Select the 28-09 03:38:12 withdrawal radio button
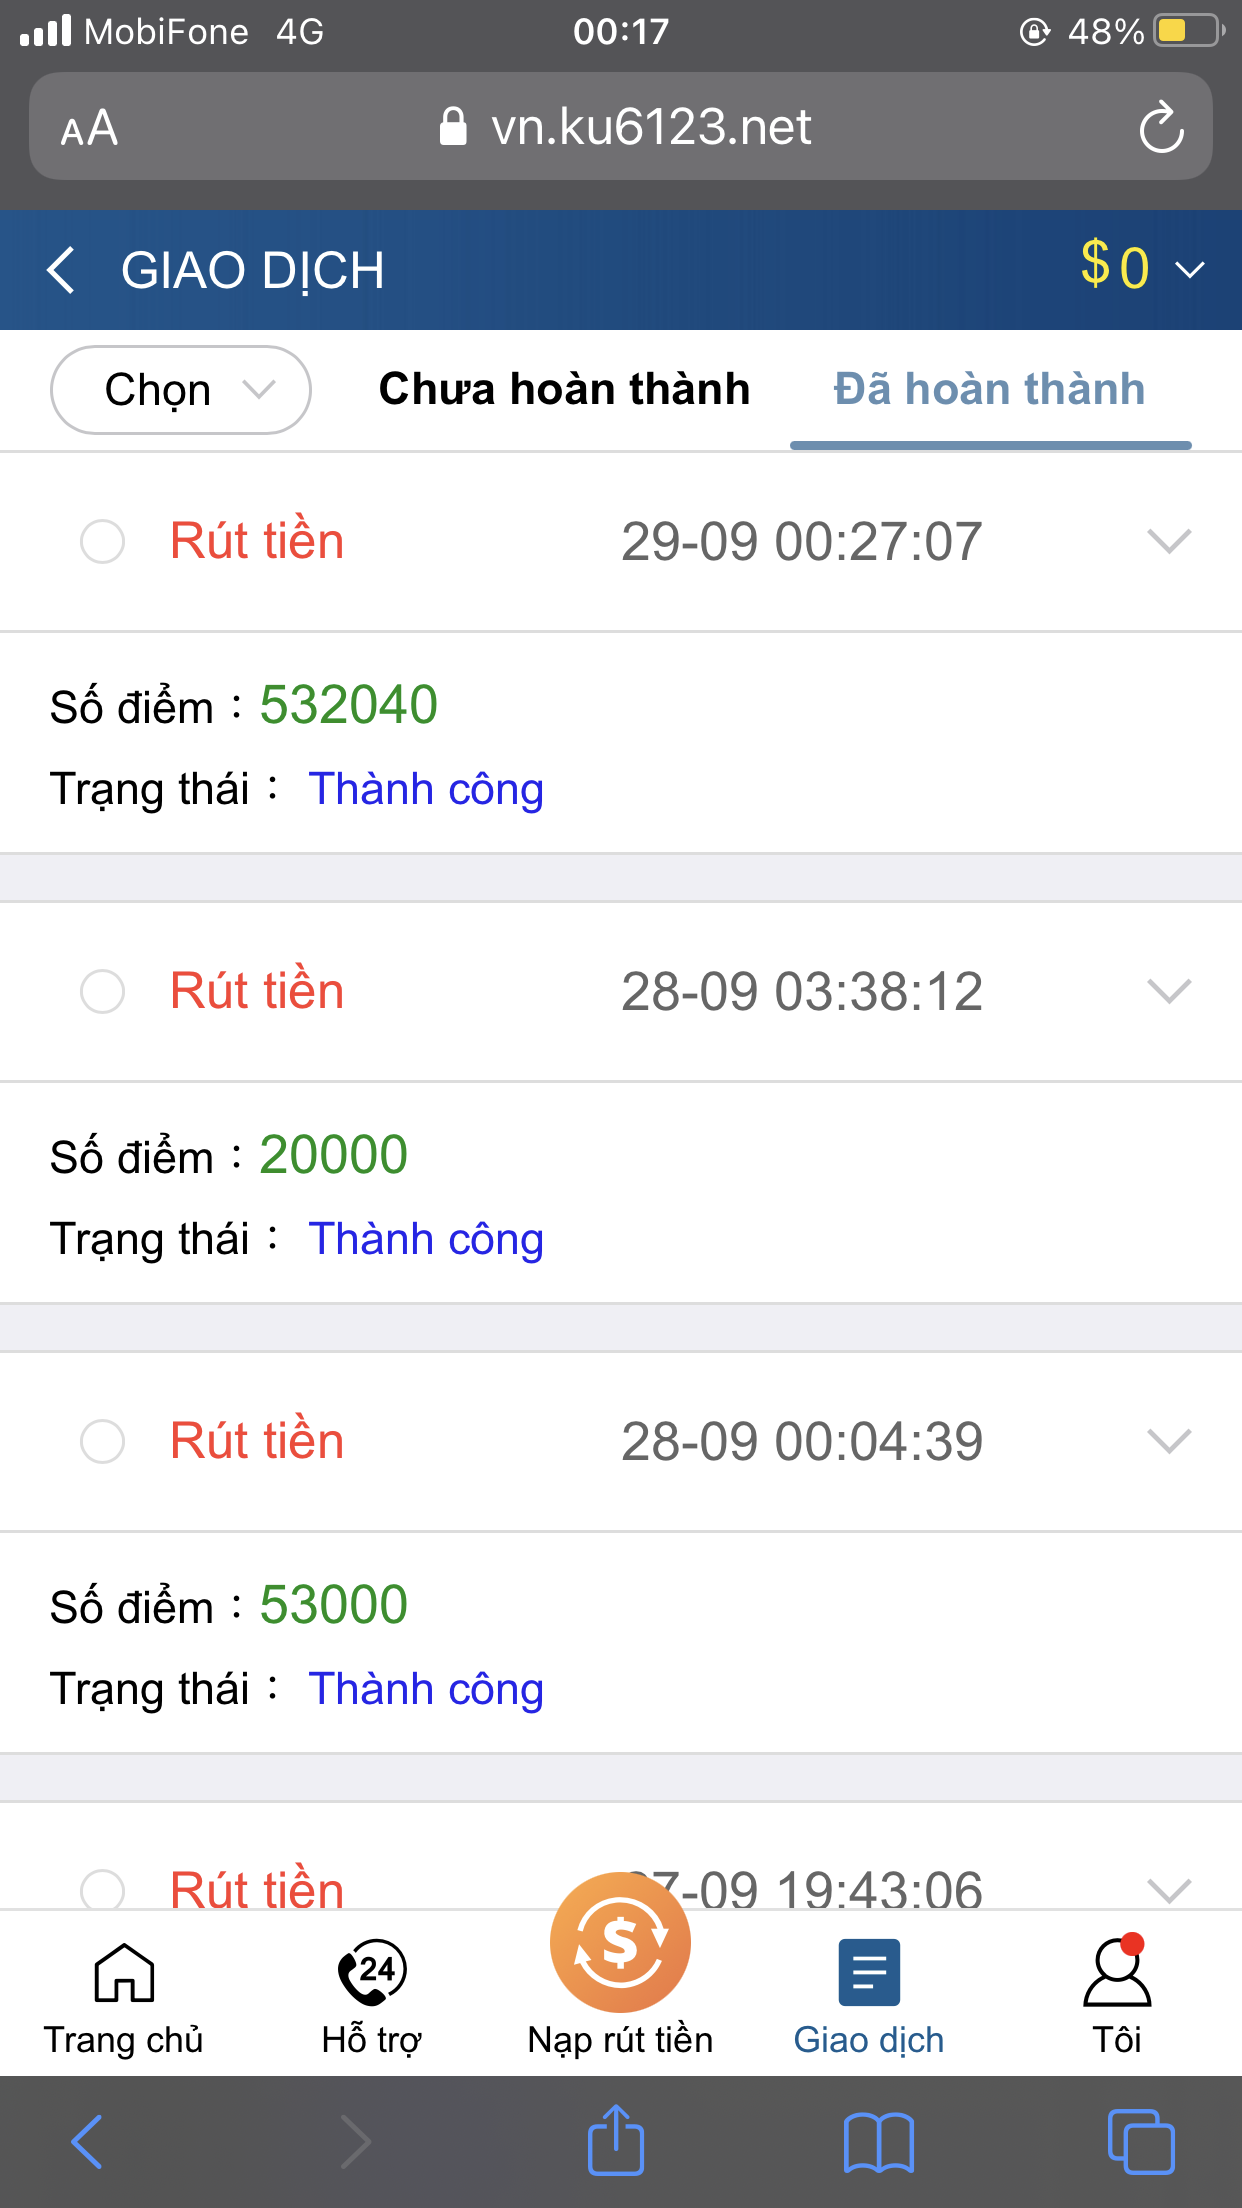The image size is (1242, 2208). click(102, 992)
